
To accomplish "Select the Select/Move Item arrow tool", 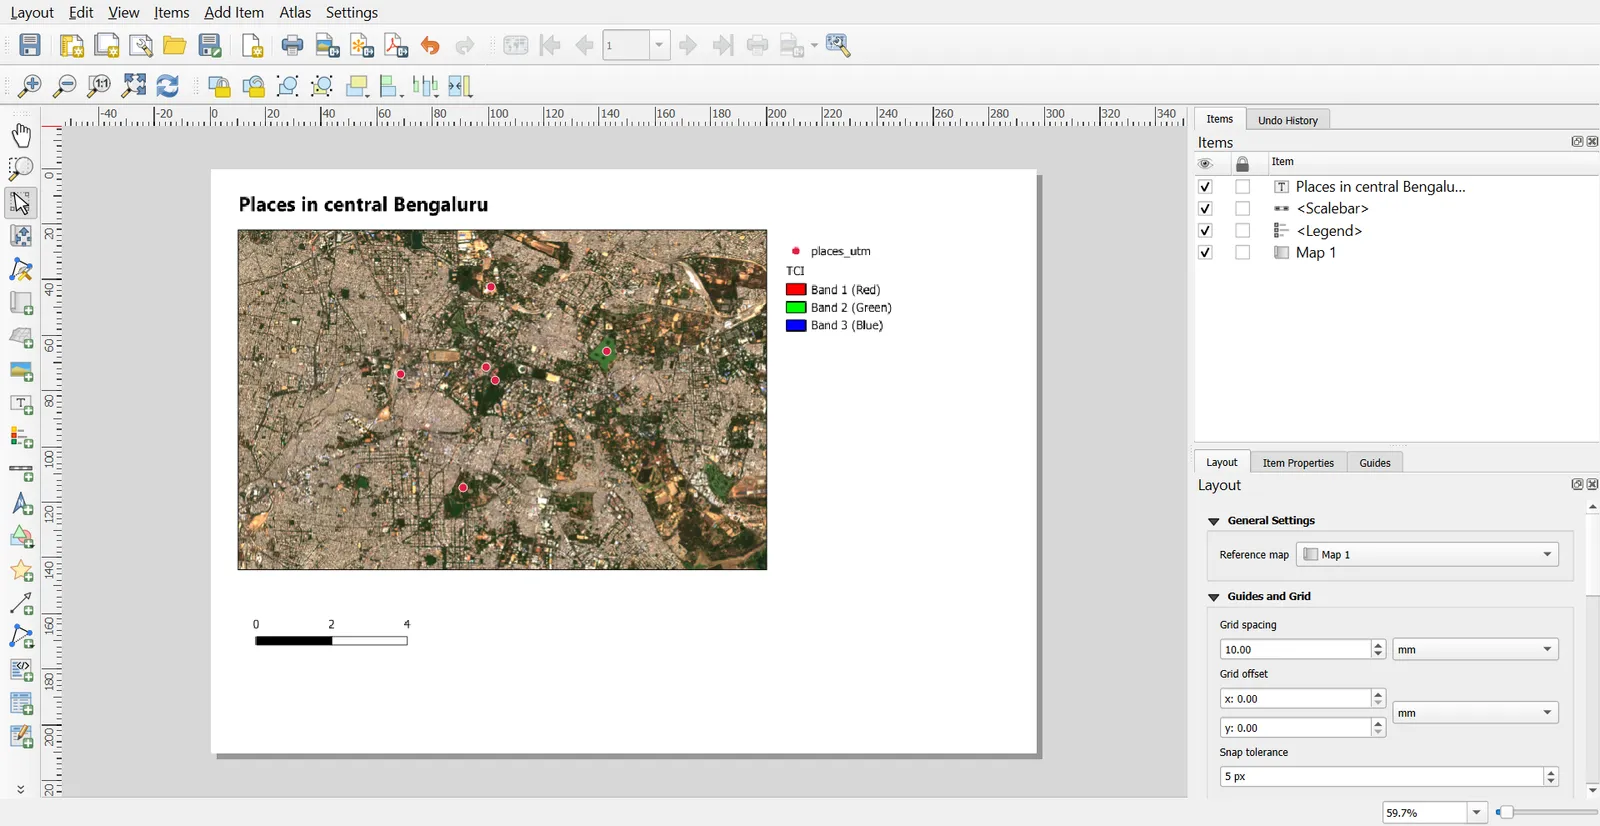I will (21, 202).
